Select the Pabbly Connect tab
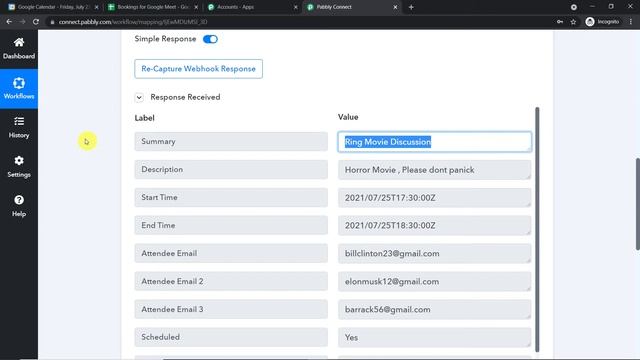 pyautogui.click(x=352, y=7)
